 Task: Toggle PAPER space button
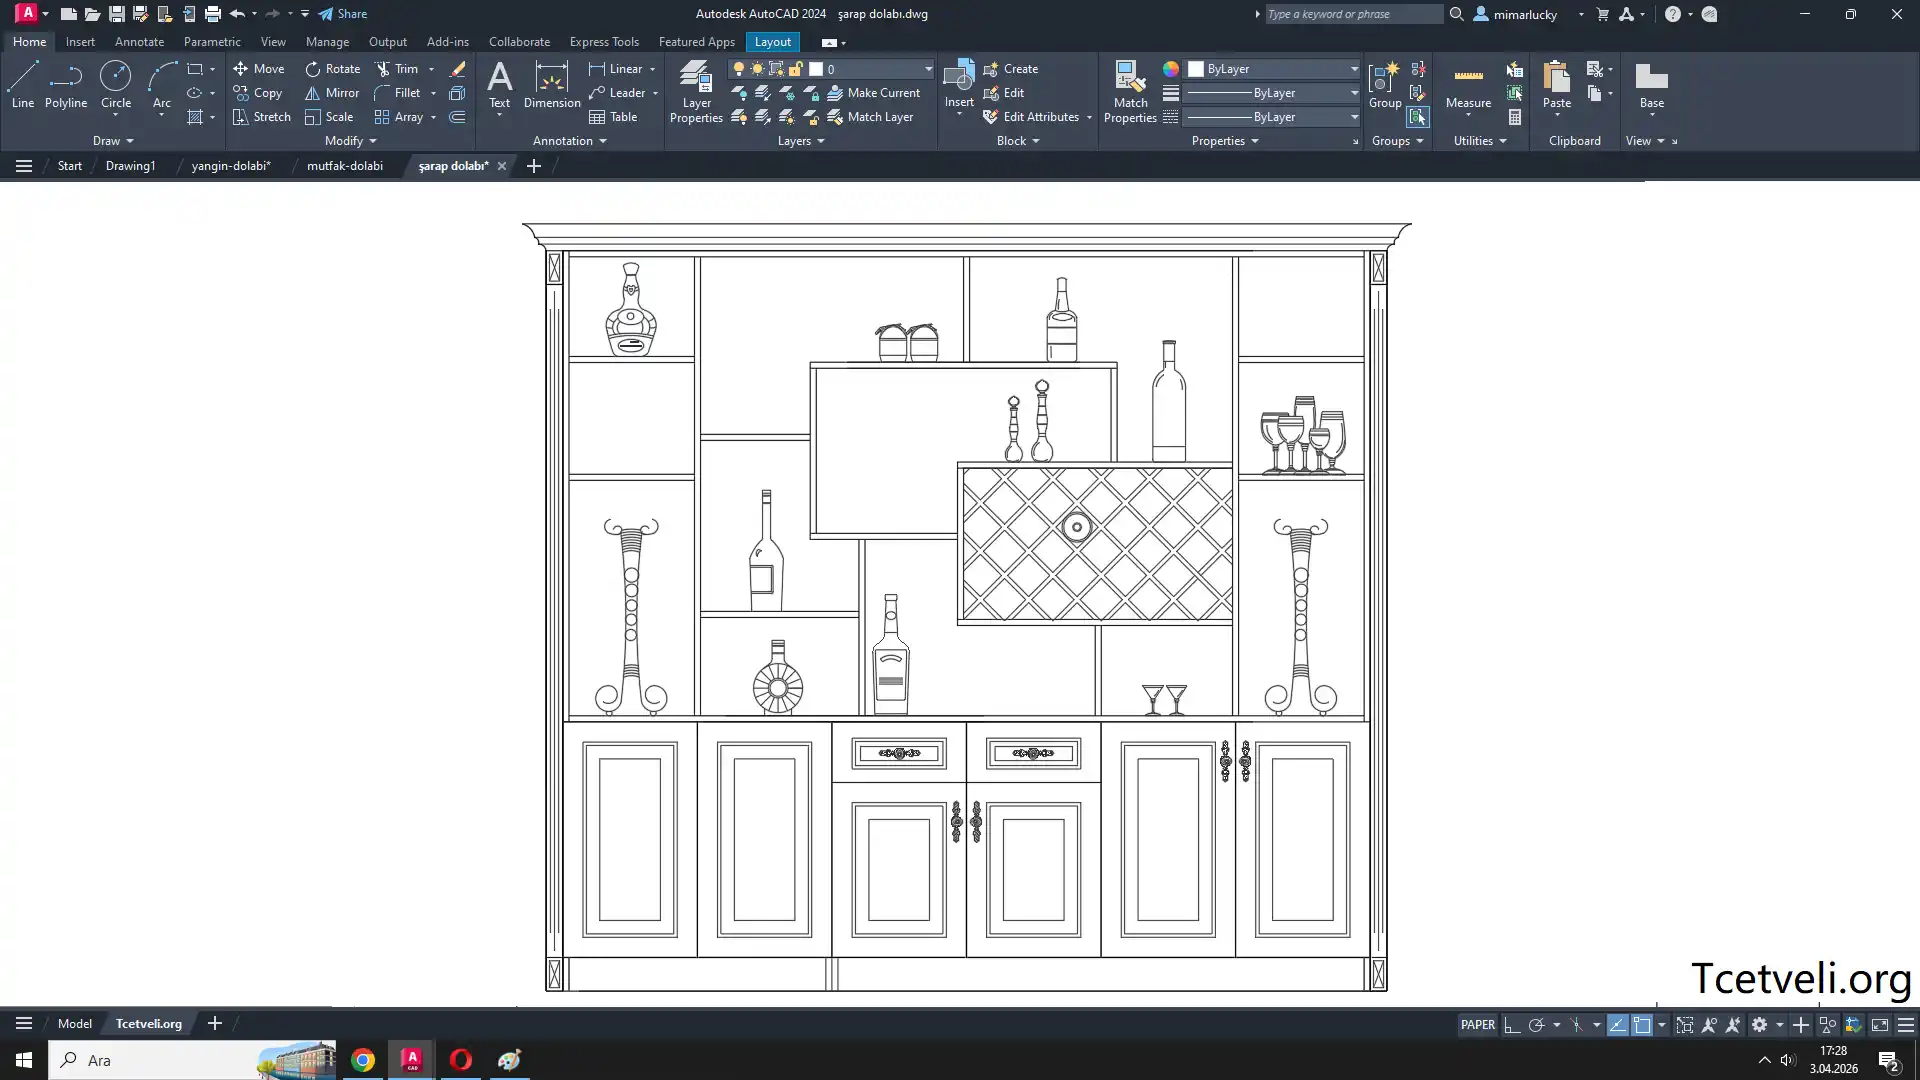(1477, 1025)
